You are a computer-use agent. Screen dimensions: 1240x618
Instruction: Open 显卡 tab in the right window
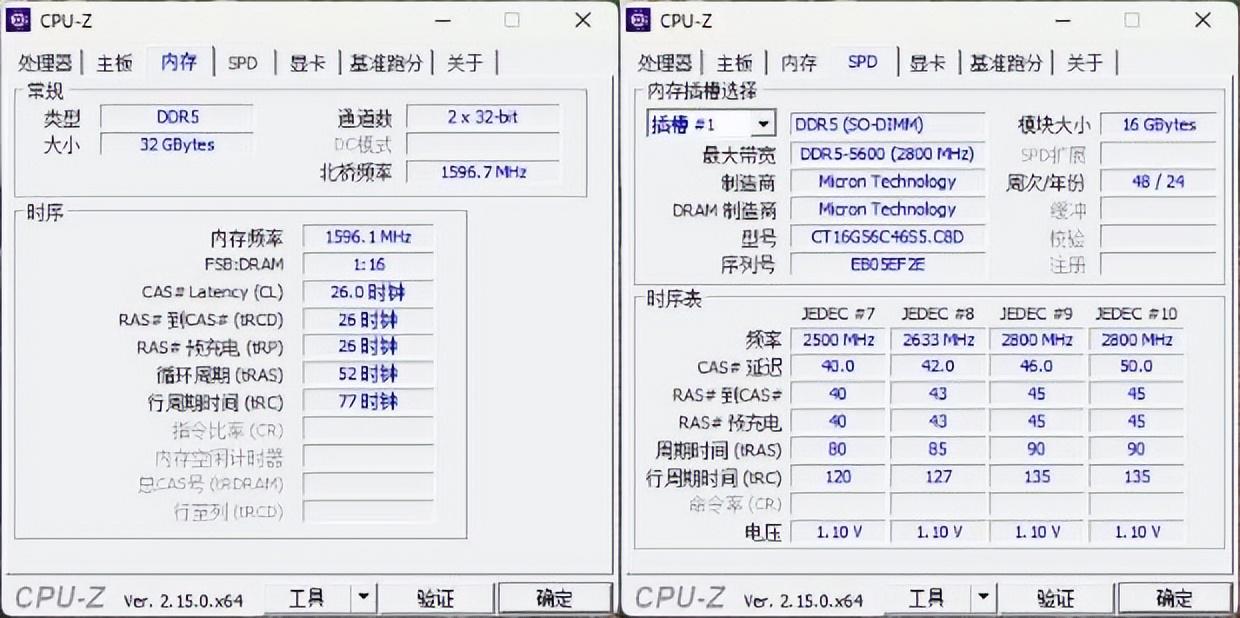pos(927,63)
